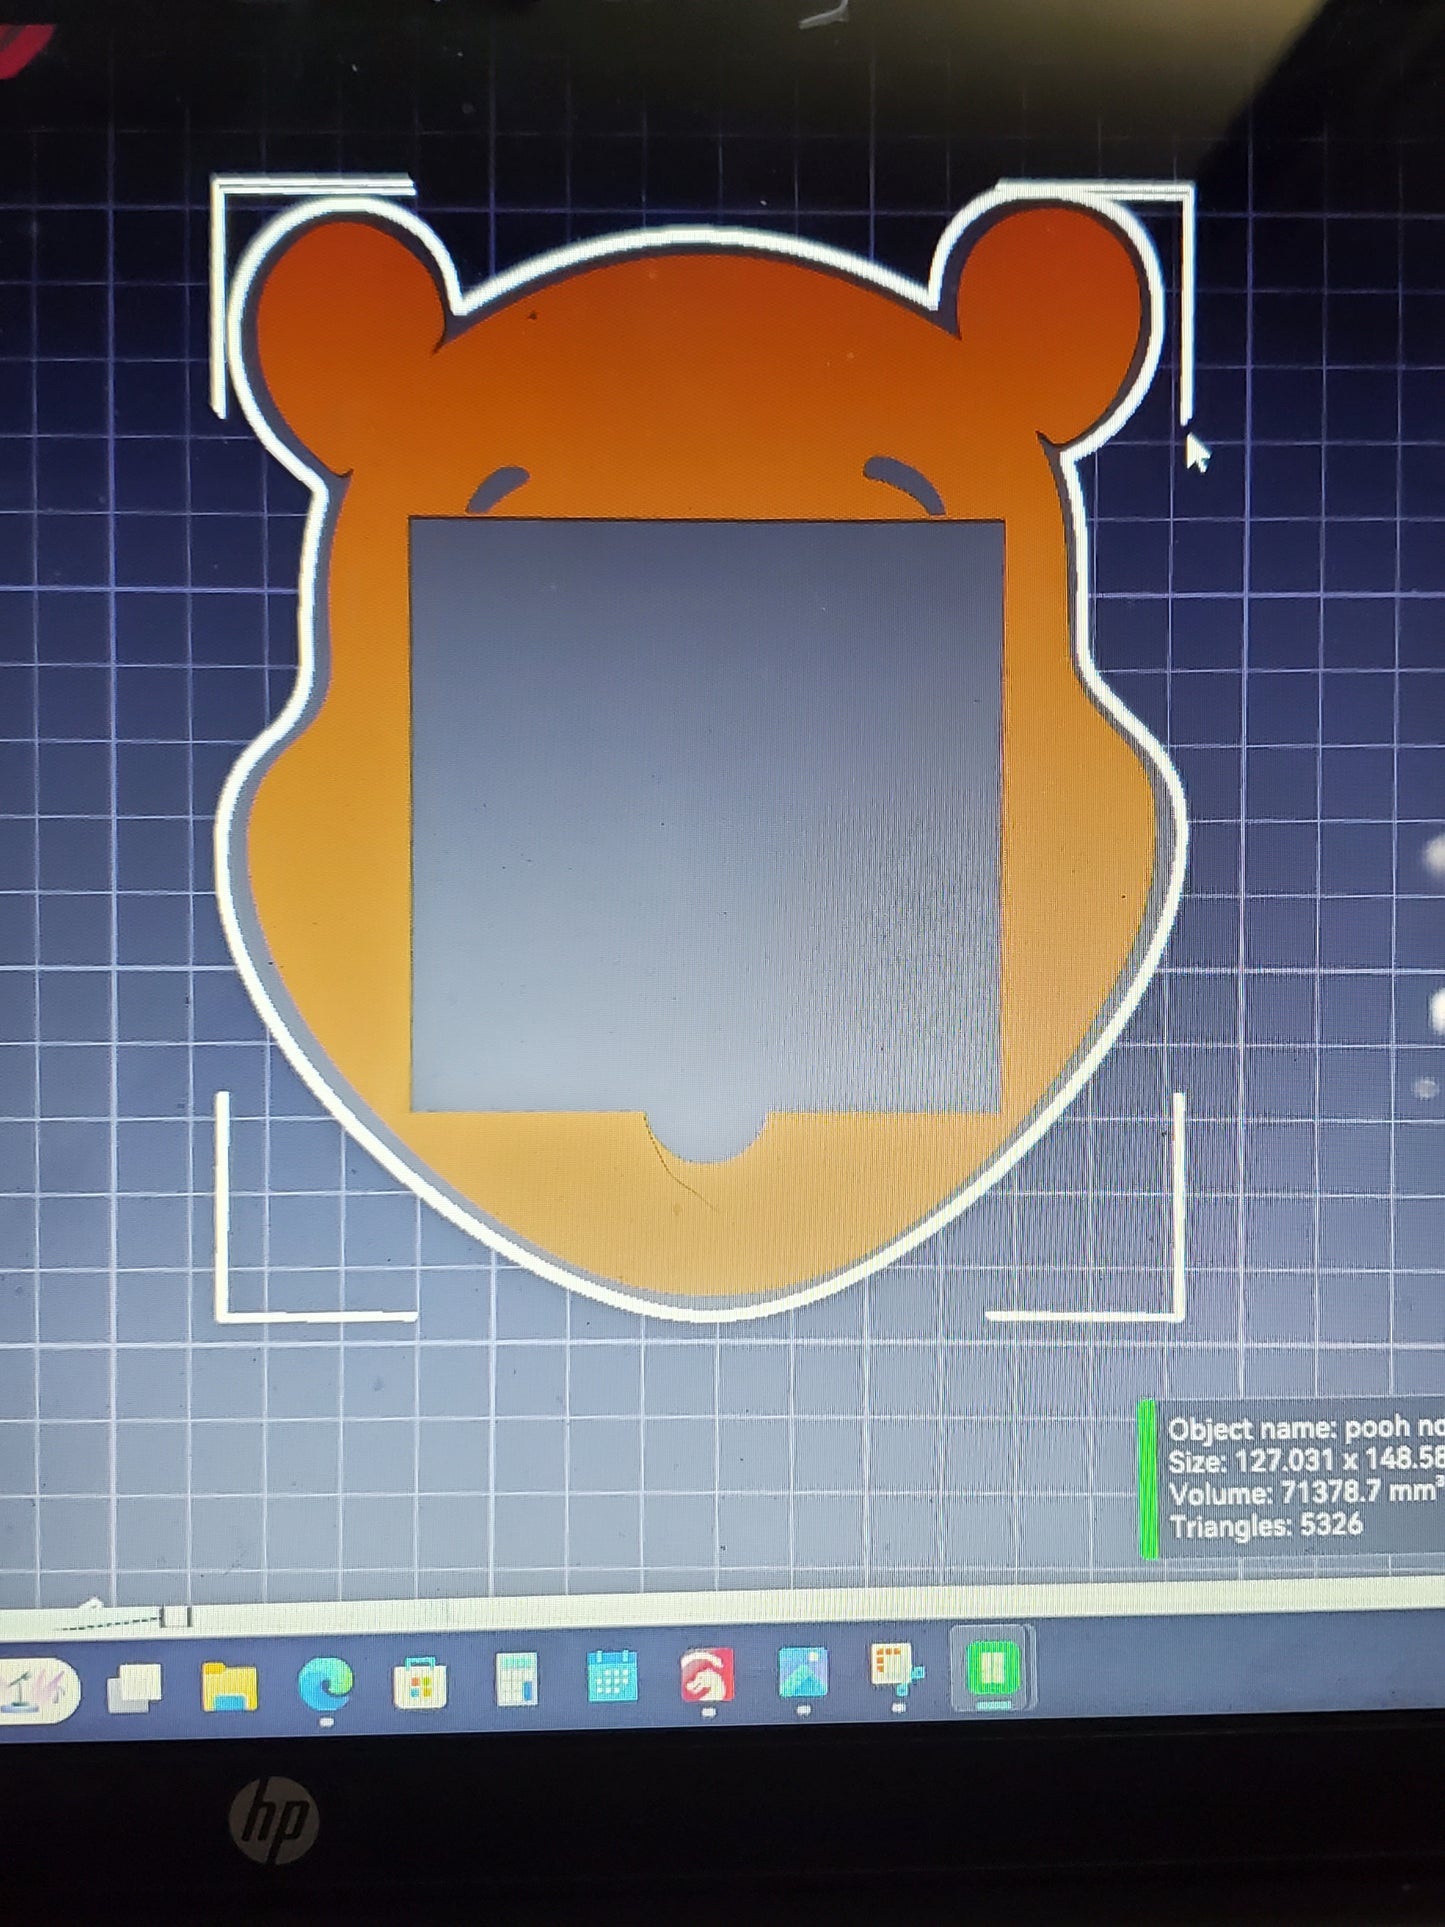Viewport: 1445px width, 1927px height.
Task: Open the orange grid app in taskbar
Action: [x=897, y=1670]
